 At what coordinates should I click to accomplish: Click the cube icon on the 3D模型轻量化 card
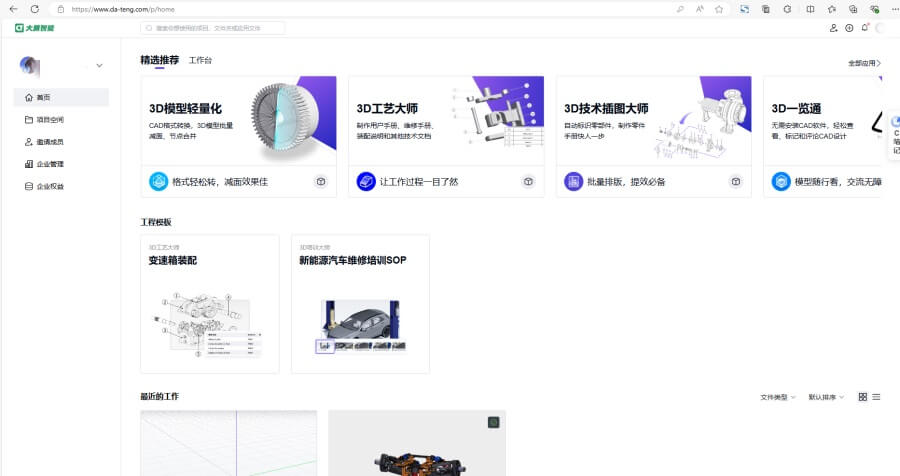point(321,181)
